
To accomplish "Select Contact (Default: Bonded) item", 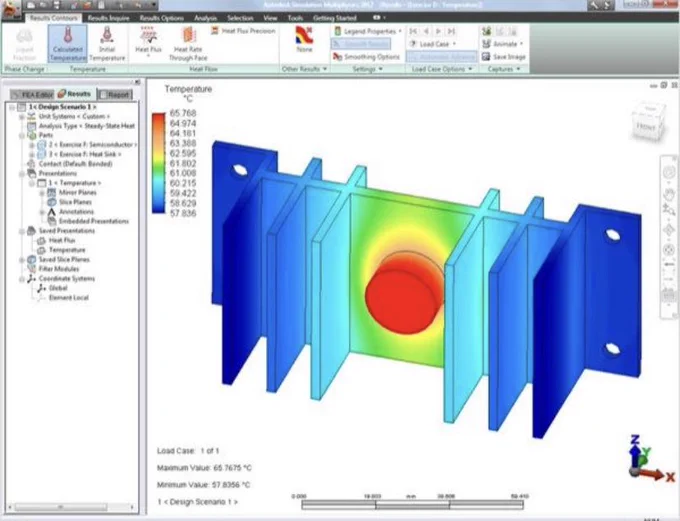I will point(70,164).
